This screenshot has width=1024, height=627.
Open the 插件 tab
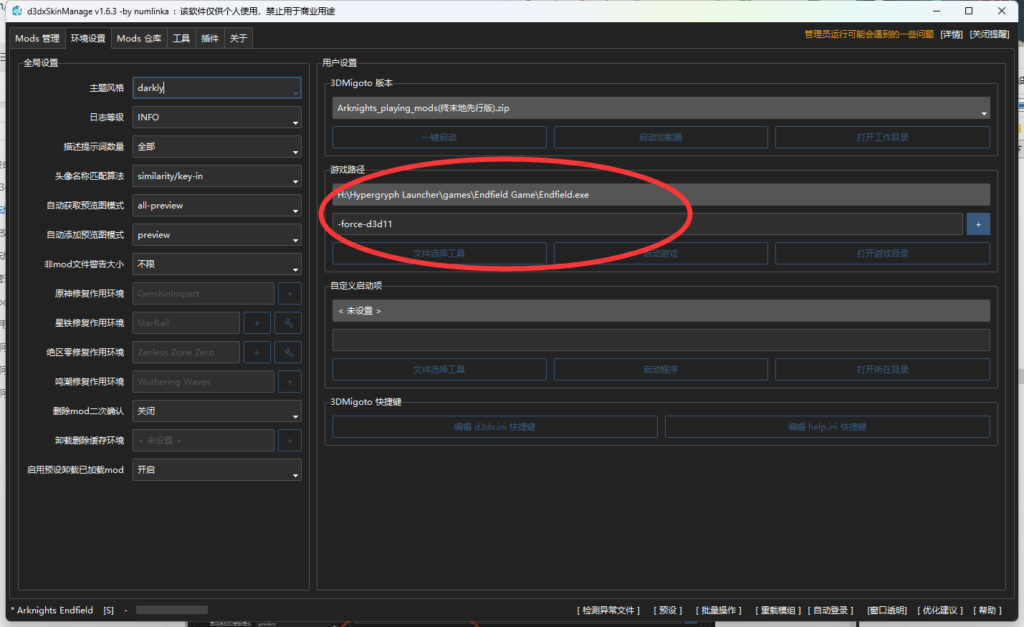coord(209,38)
